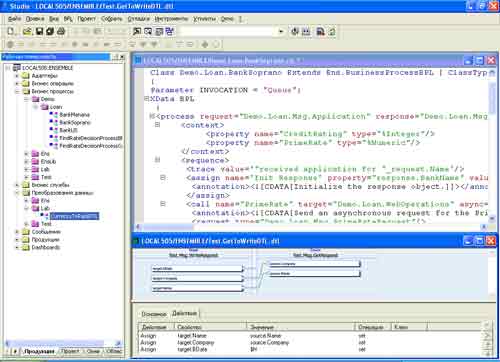
Task: Click the Save All toolbar icon
Action: tap(50, 31)
